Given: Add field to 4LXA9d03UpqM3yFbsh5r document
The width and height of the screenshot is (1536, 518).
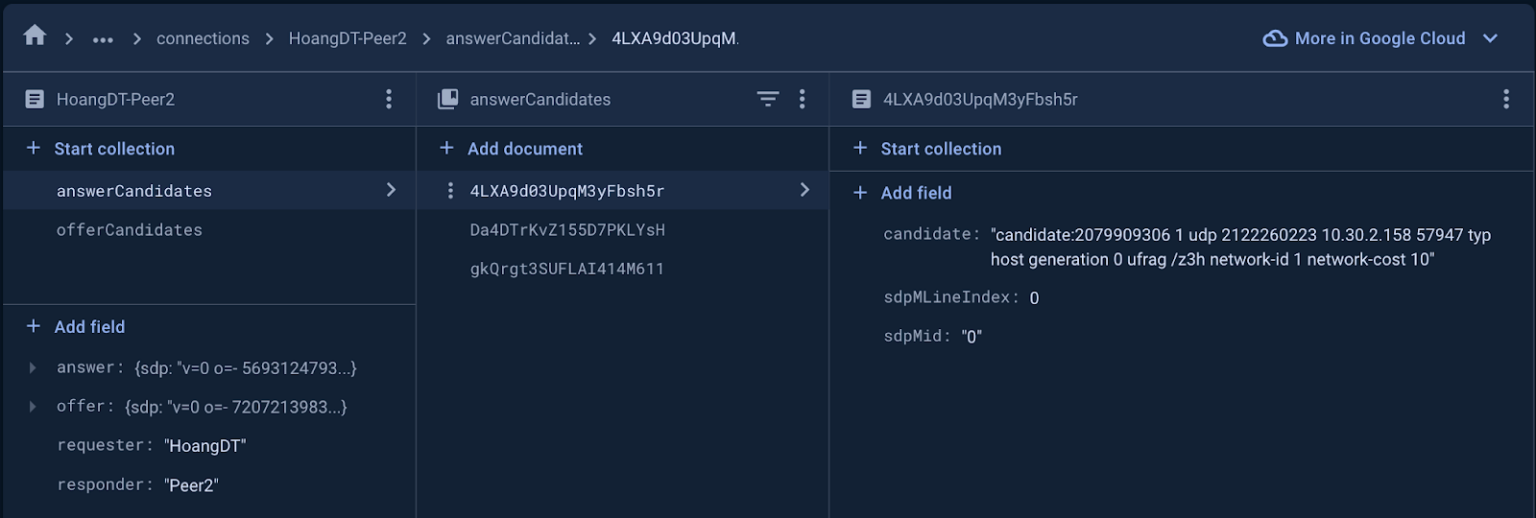Looking at the screenshot, I should (x=902, y=193).
